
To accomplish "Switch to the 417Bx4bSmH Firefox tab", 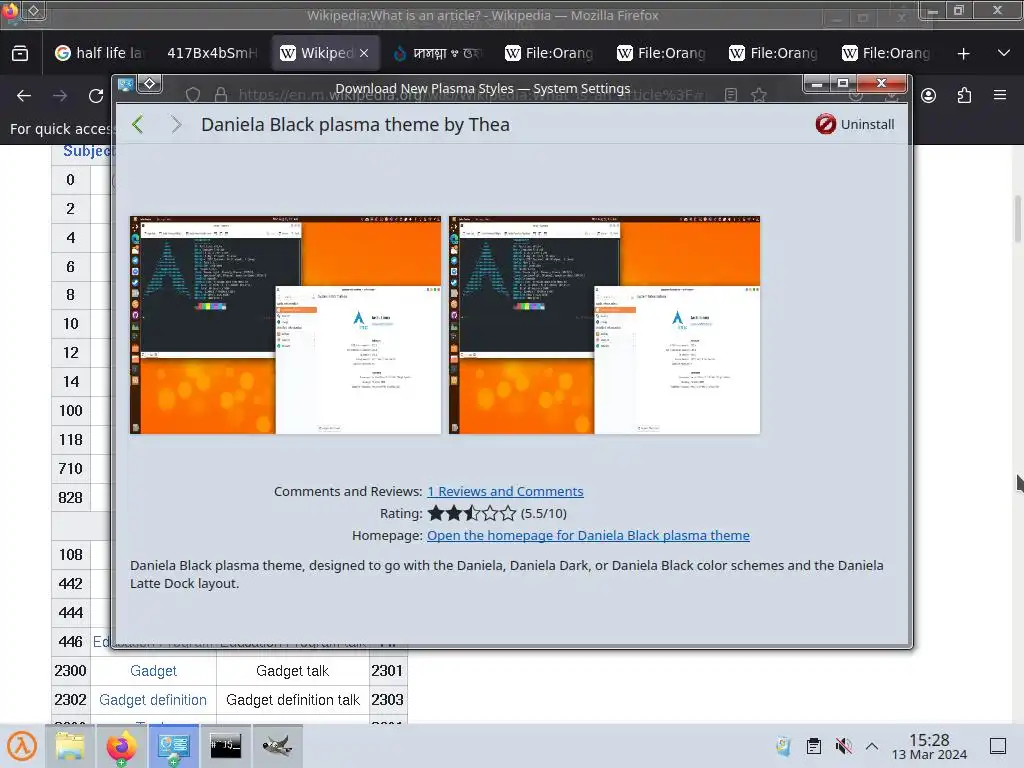I will [212, 53].
